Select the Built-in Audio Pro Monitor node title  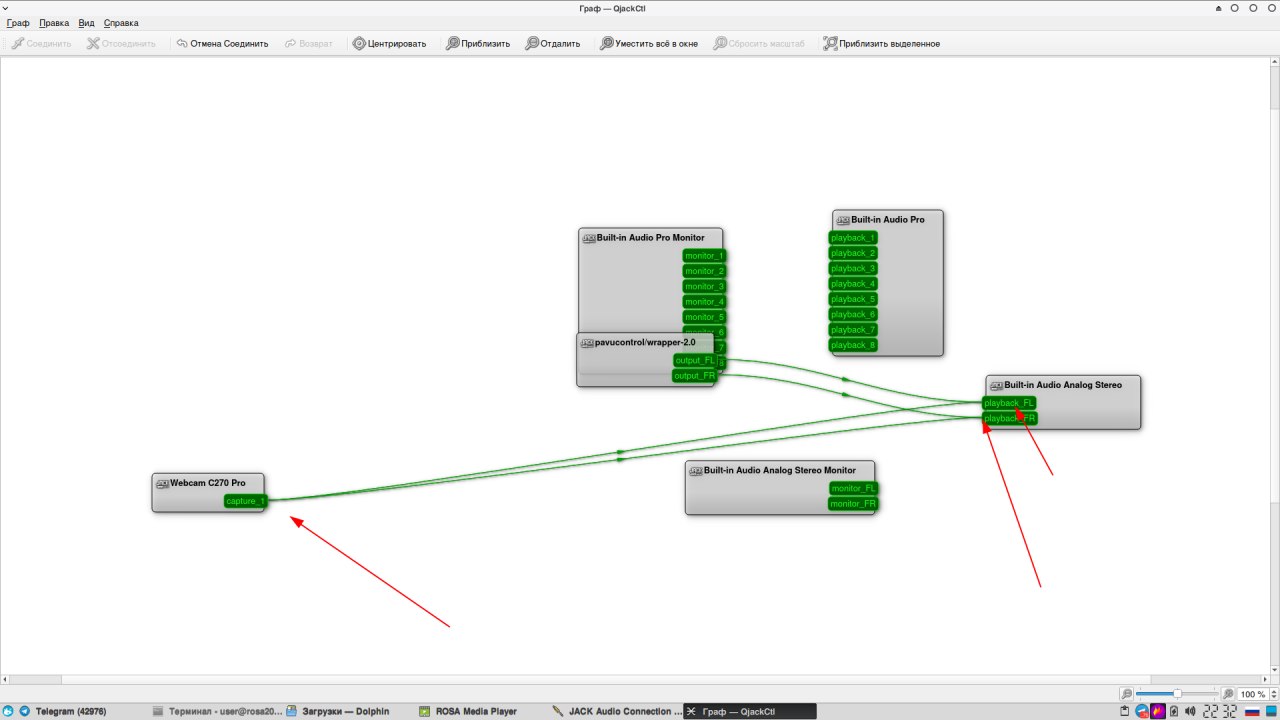click(x=650, y=238)
